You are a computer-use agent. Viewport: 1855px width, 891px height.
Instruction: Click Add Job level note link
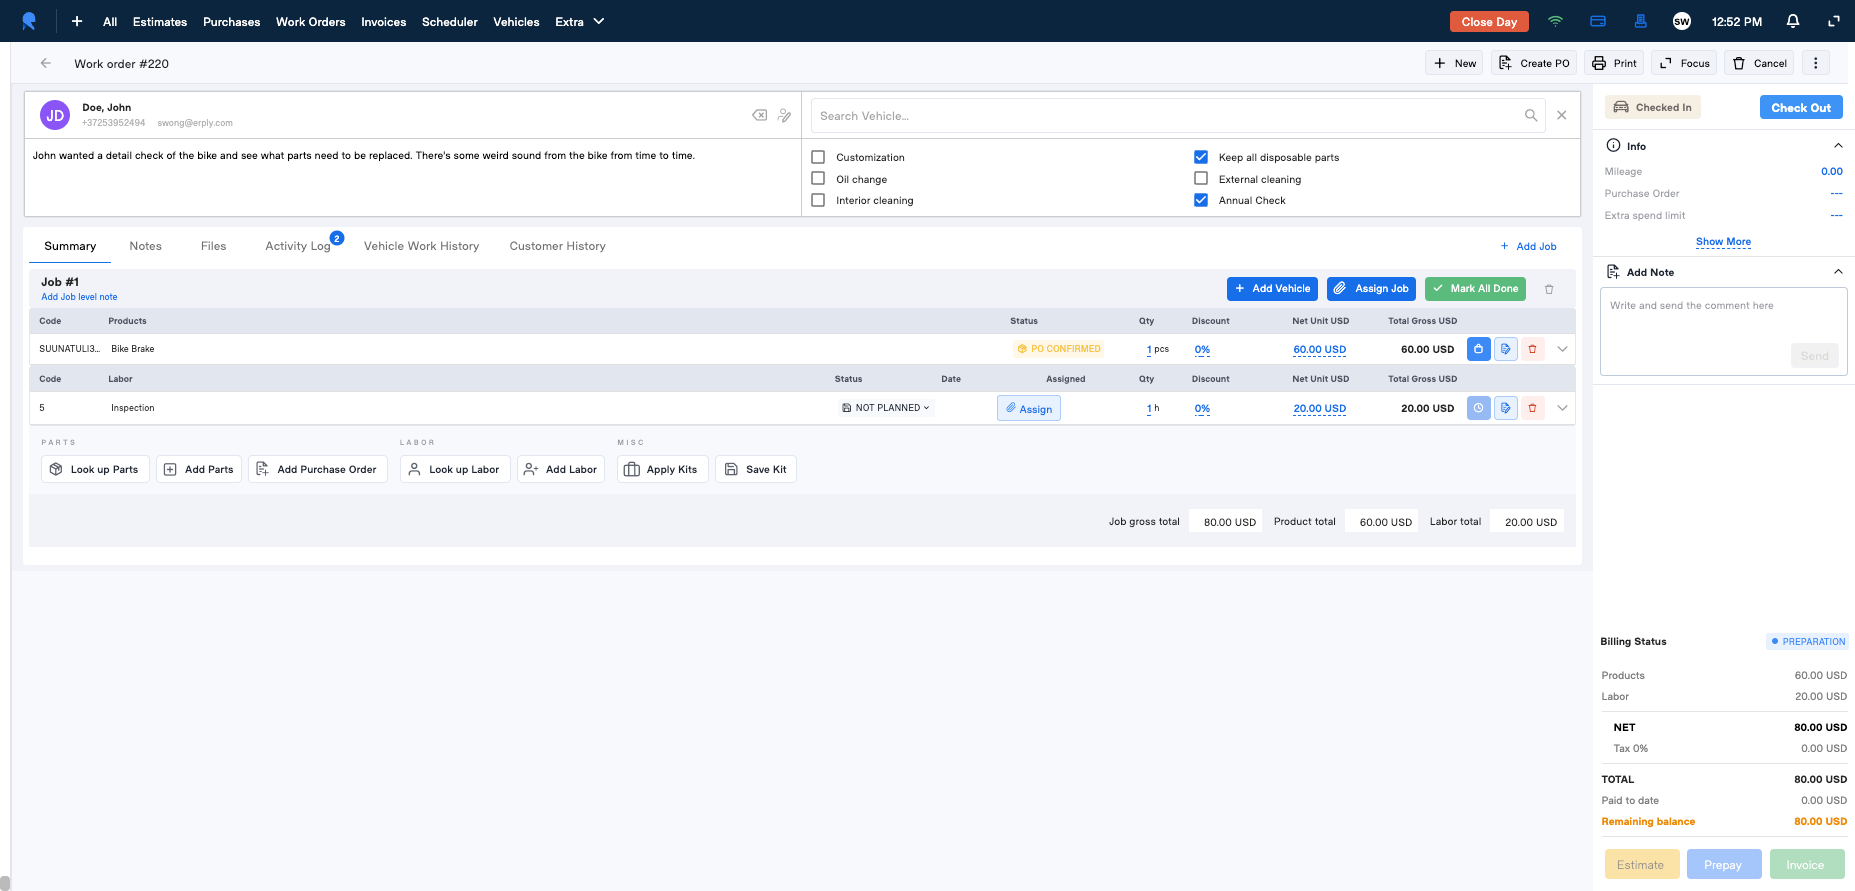79,297
